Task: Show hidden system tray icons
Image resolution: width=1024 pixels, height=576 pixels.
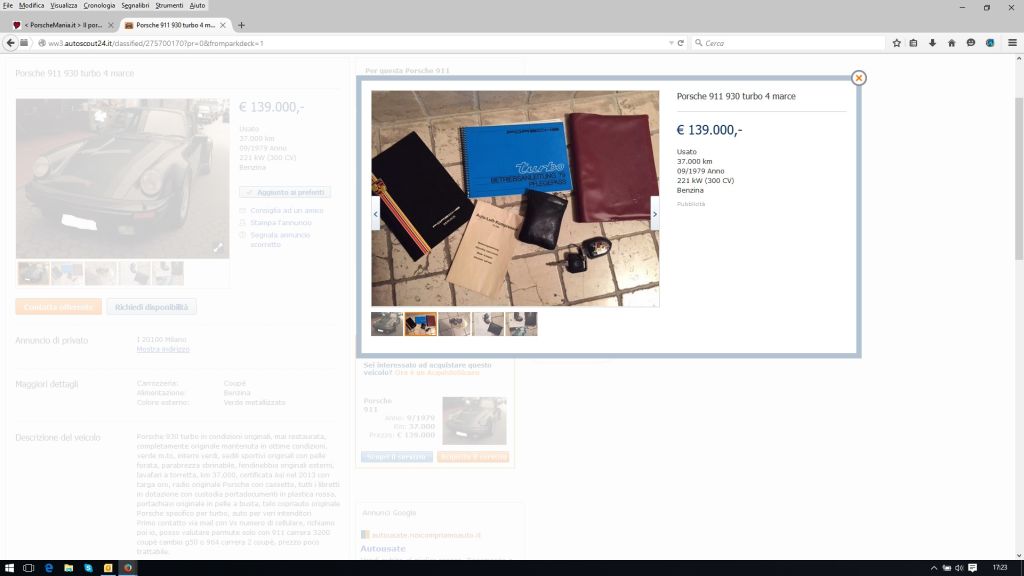Action: (934, 568)
